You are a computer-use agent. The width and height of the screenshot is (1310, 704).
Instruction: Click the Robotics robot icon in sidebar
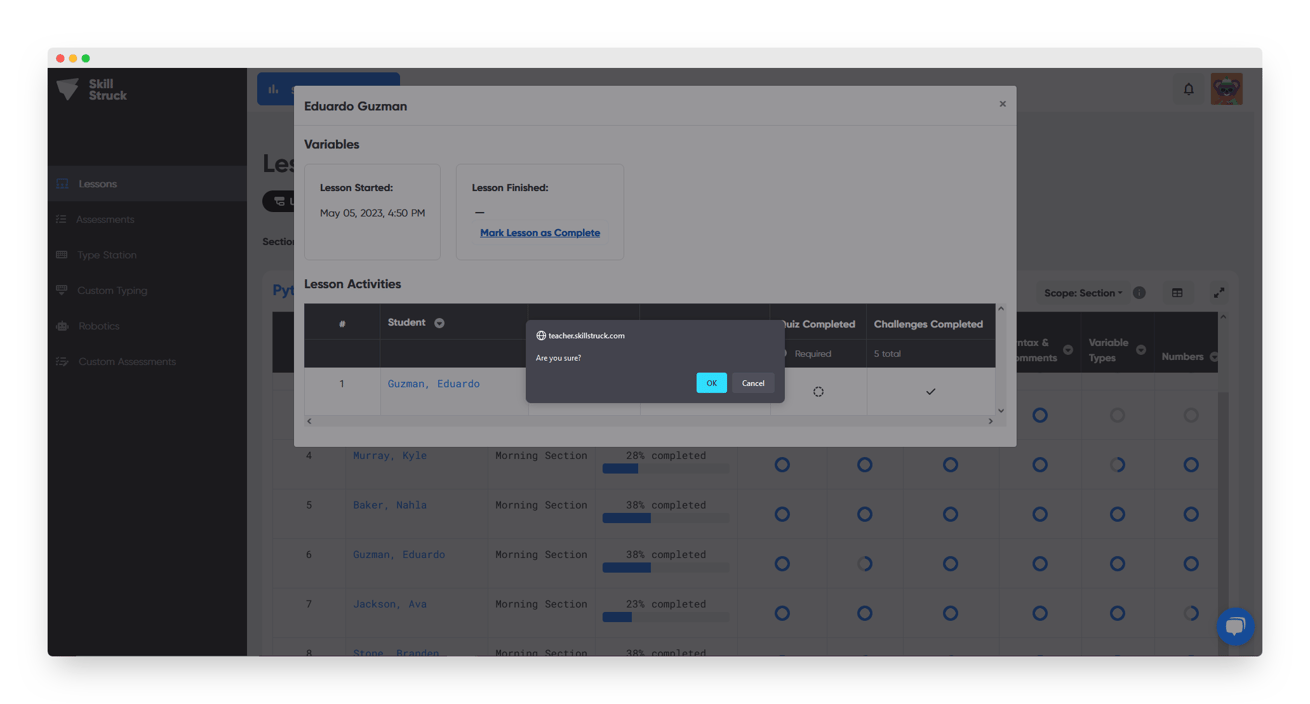62,326
